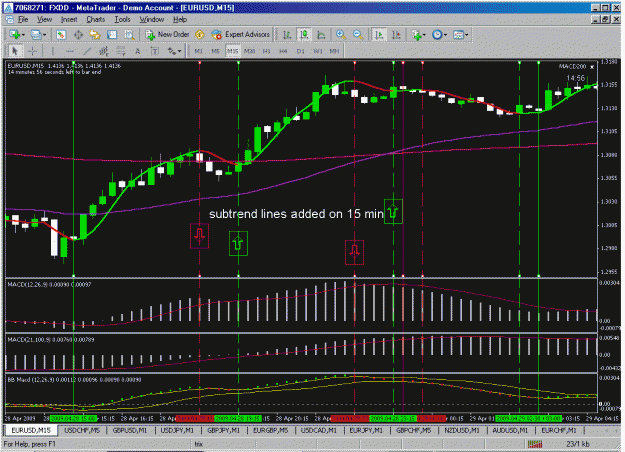Switch timeframe to MN
Image resolution: width=625 pixels, height=452 pixels.
[x=334, y=51]
